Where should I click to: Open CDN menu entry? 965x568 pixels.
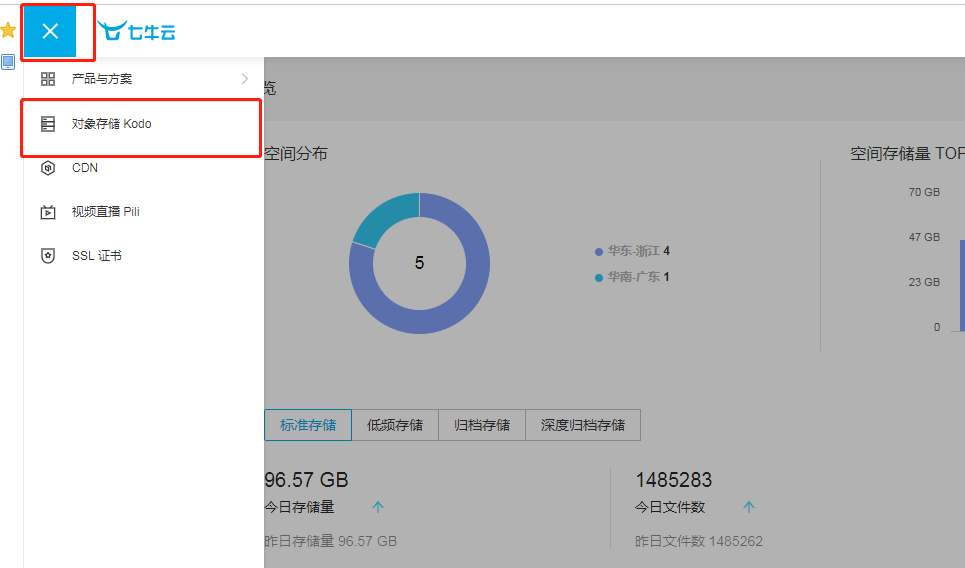pyautogui.click(x=144, y=168)
